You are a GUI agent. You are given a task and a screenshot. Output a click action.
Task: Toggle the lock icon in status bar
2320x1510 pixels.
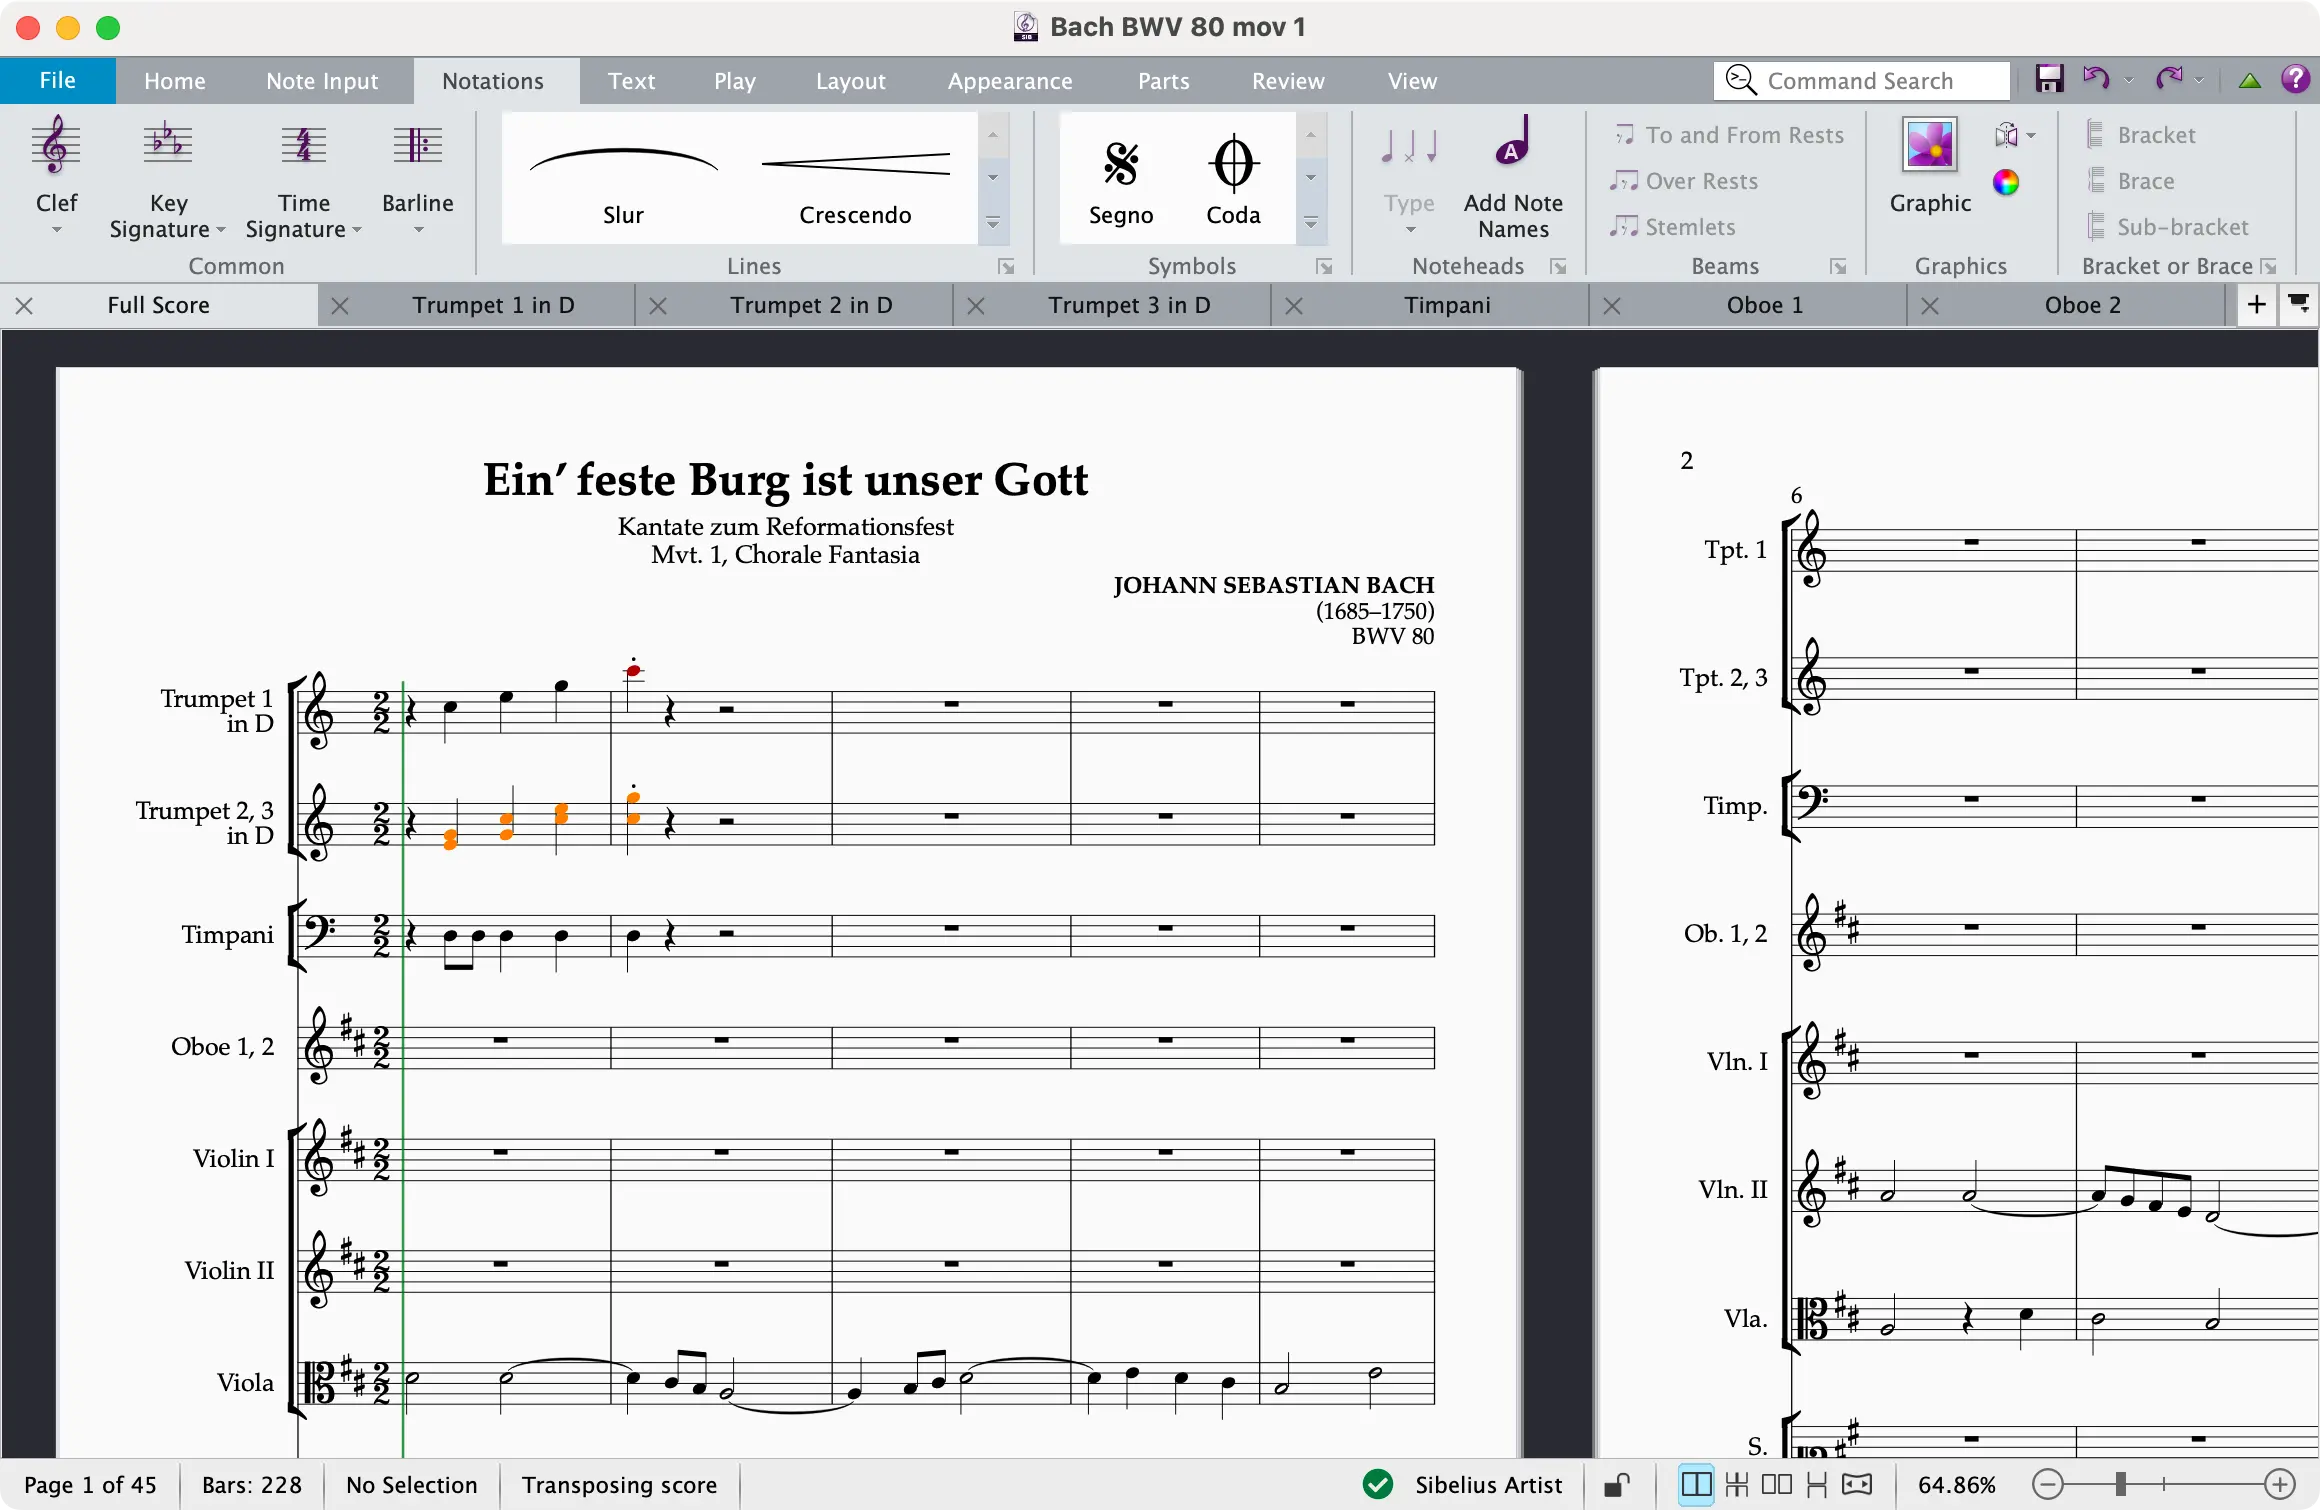[1616, 1485]
